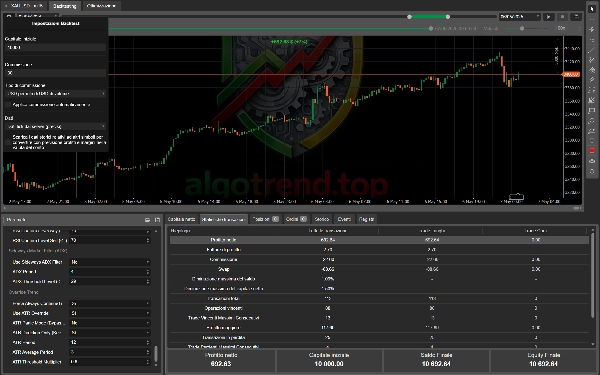Click the statistics table vertical scrollbar
This screenshot has width=600, height=375.
(593, 276)
